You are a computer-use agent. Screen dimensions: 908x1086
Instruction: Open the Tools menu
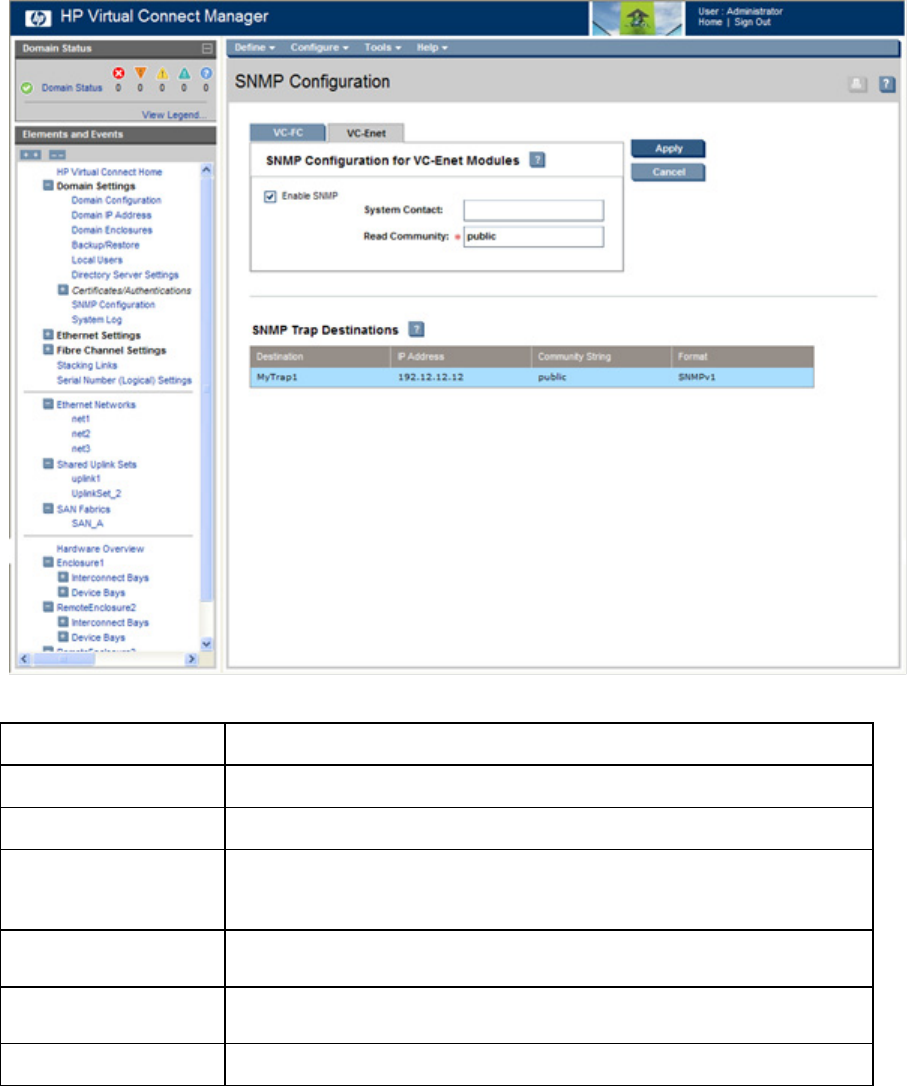click(382, 48)
